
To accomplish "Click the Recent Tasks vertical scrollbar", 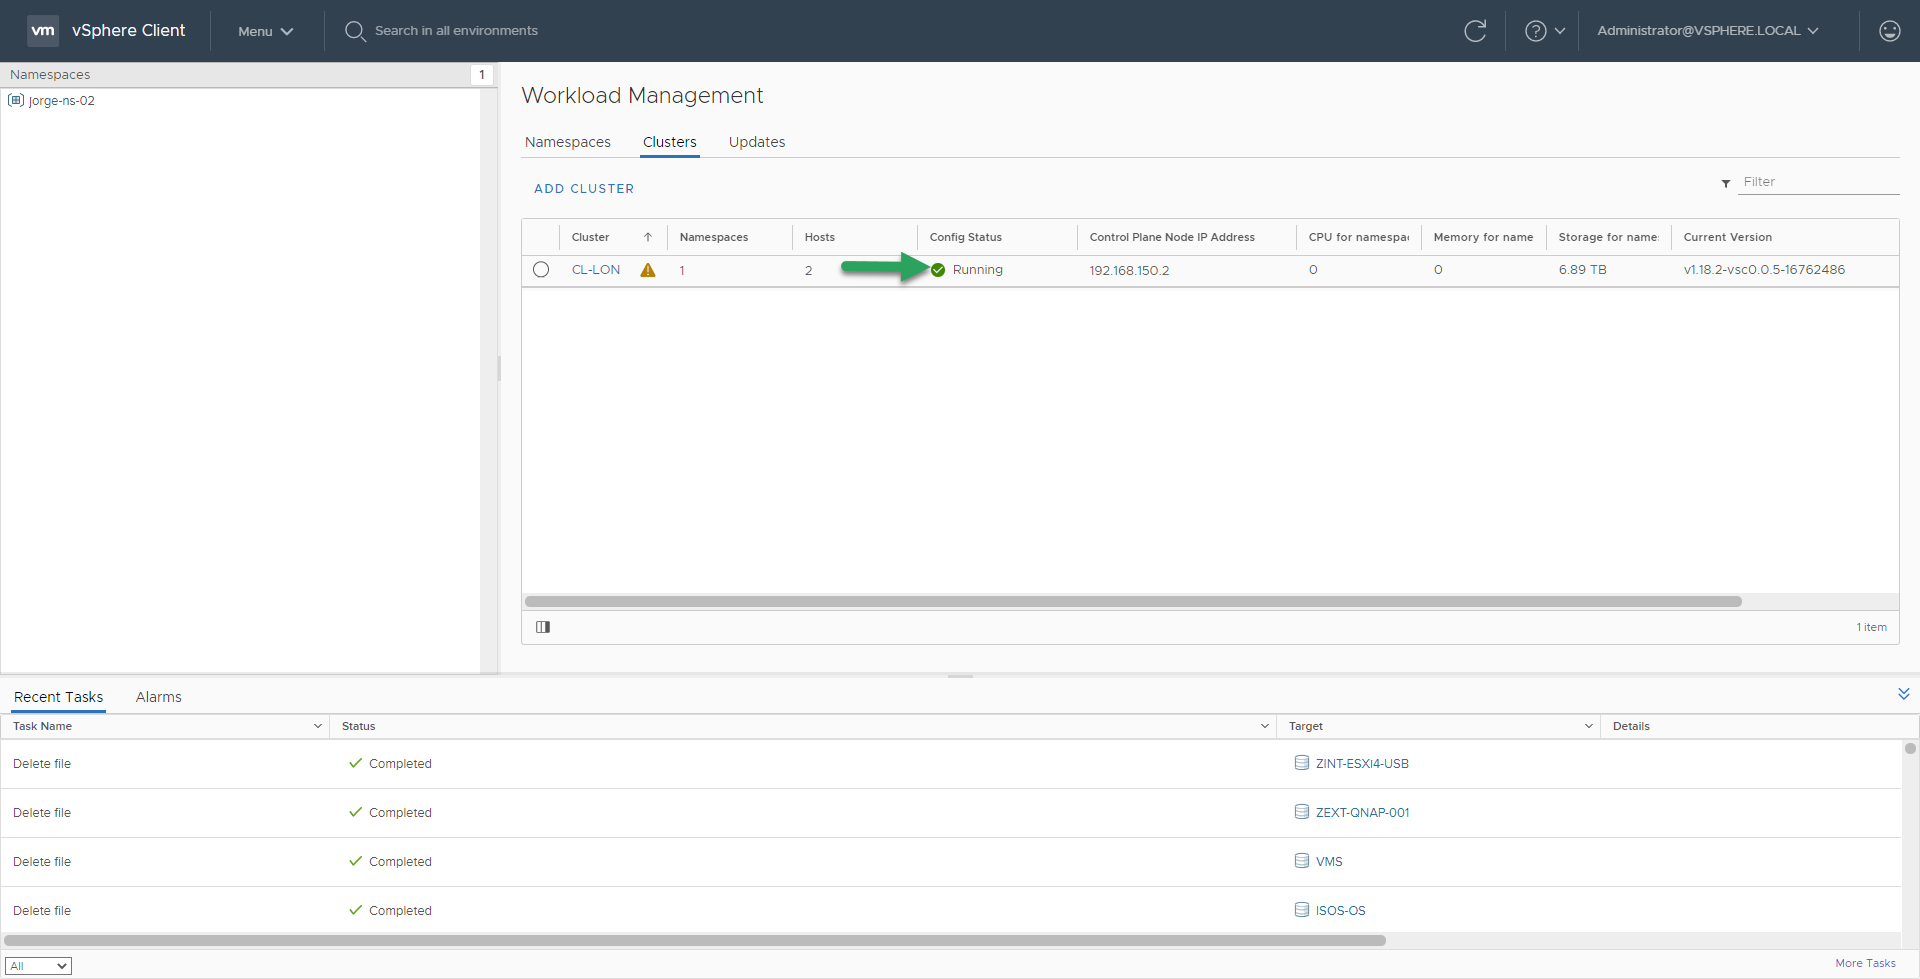I will 1910,748.
